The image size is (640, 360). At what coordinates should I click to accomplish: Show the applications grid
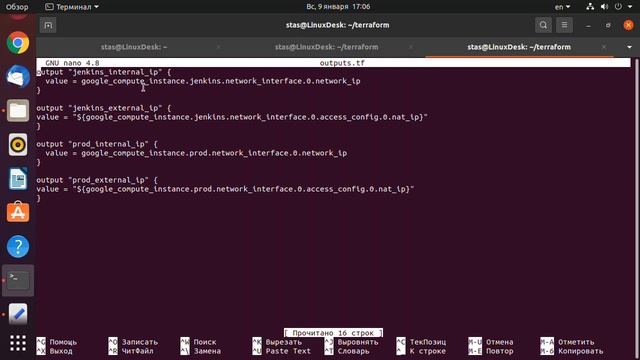[18, 343]
